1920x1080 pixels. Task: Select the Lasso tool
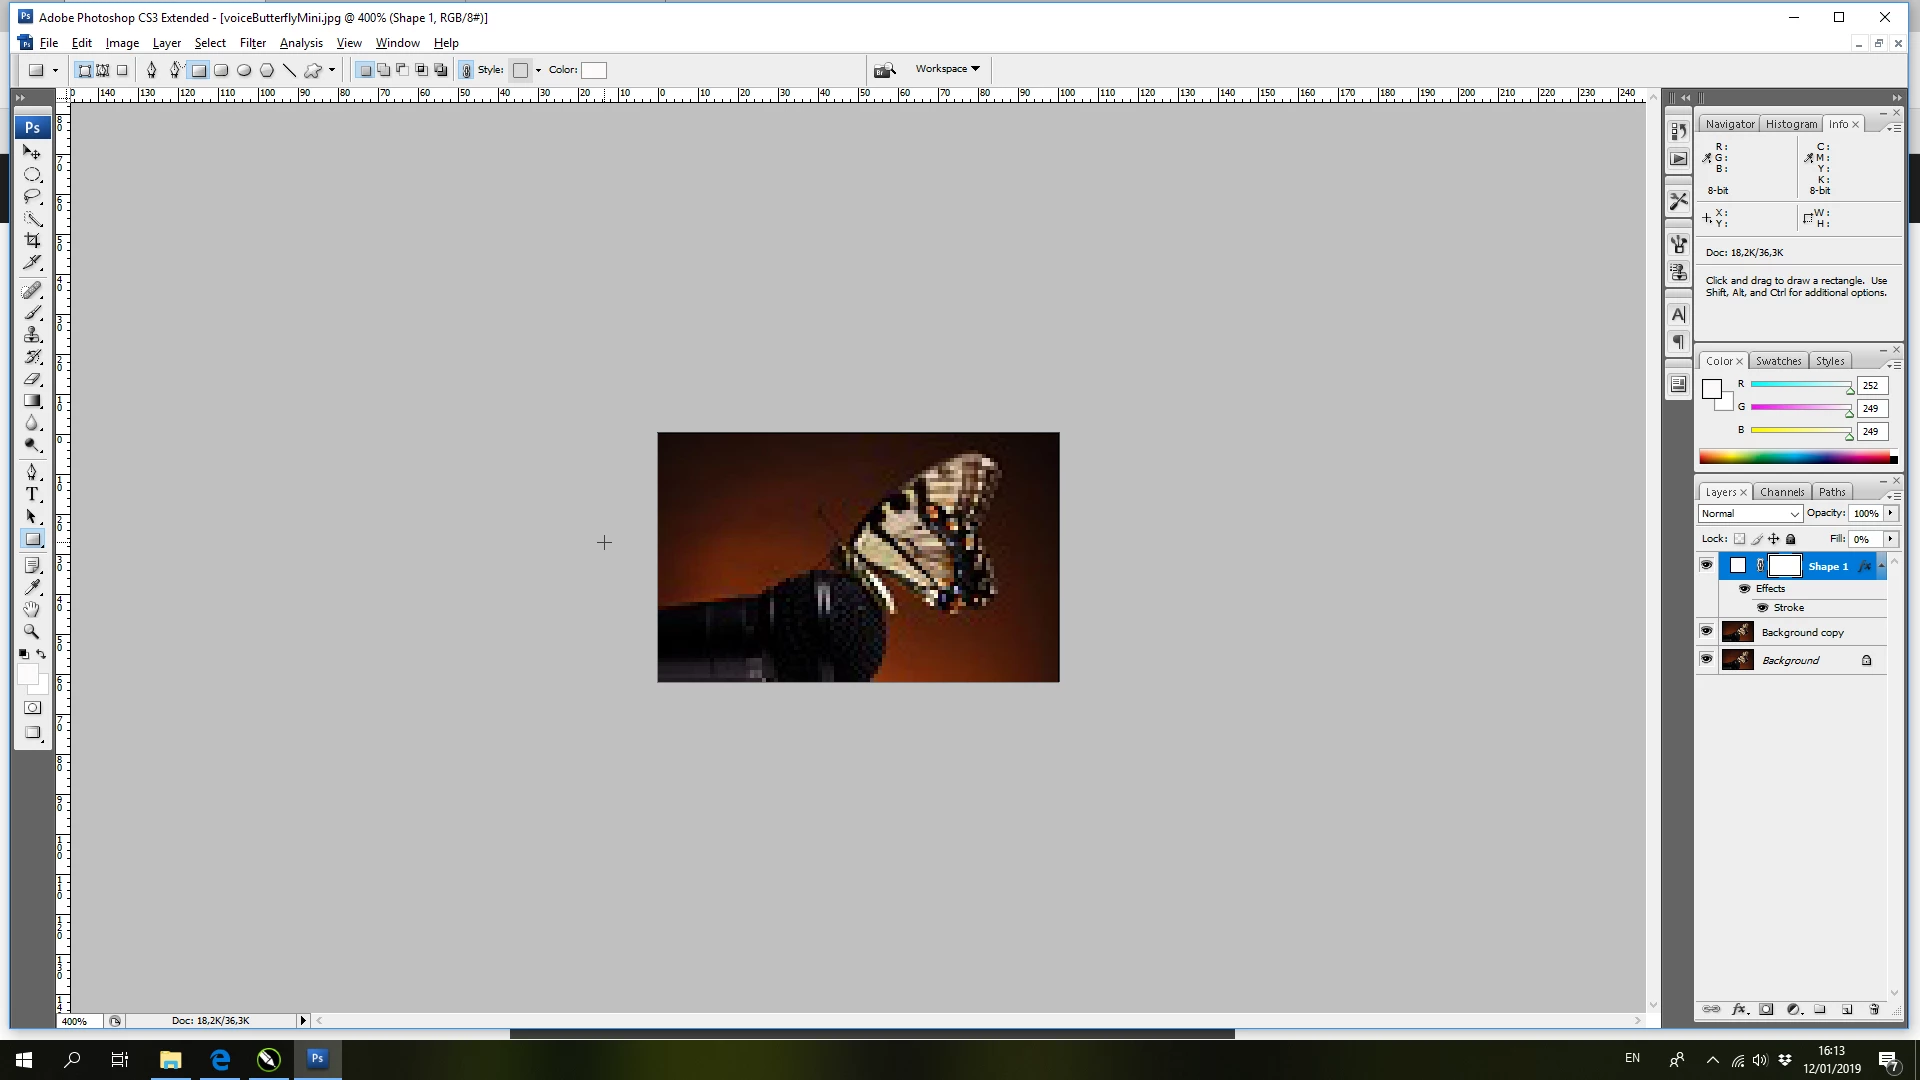tap(32, 196)
